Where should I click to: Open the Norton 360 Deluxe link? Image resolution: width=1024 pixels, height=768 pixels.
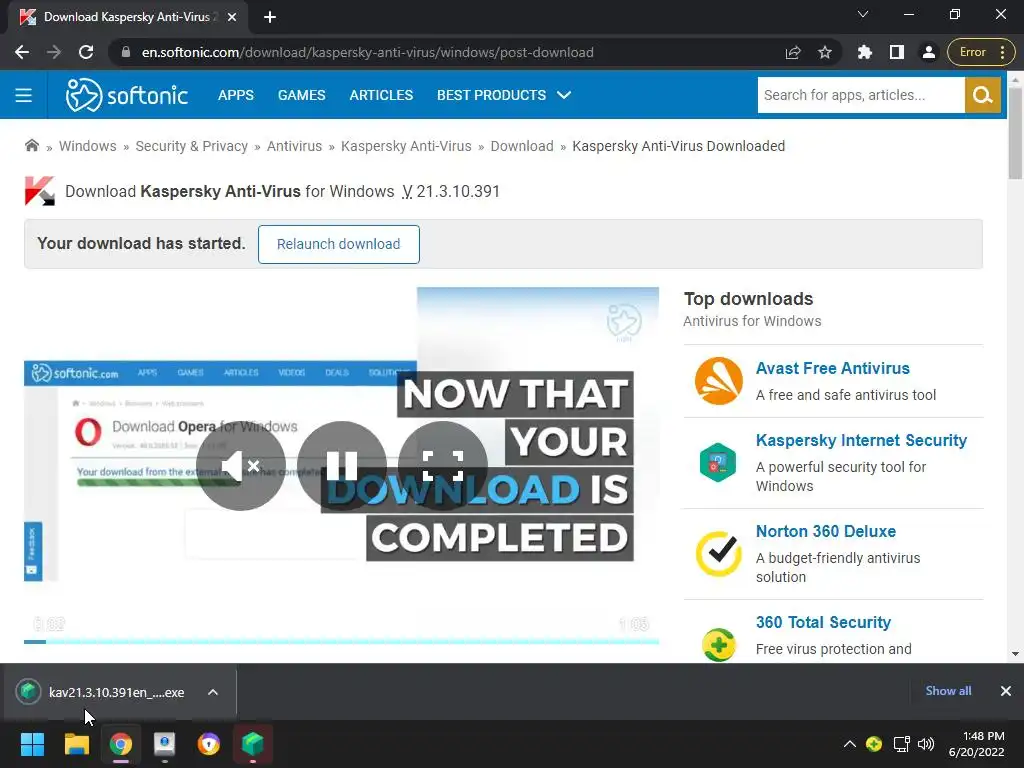[x=825, y=531]
